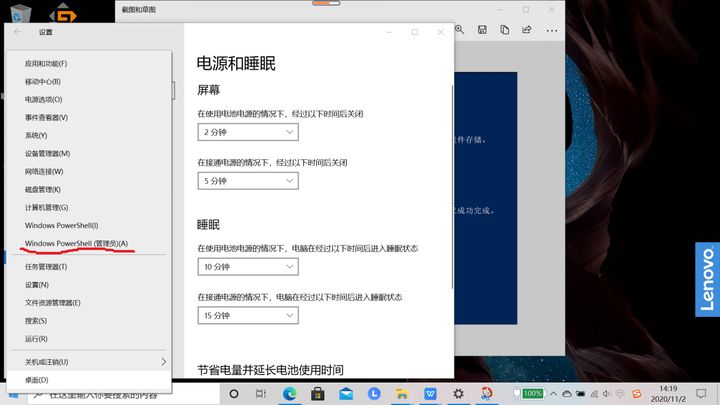
Task: Open the WPS Office icon on taskbar
Action: (x=430, y=394)
